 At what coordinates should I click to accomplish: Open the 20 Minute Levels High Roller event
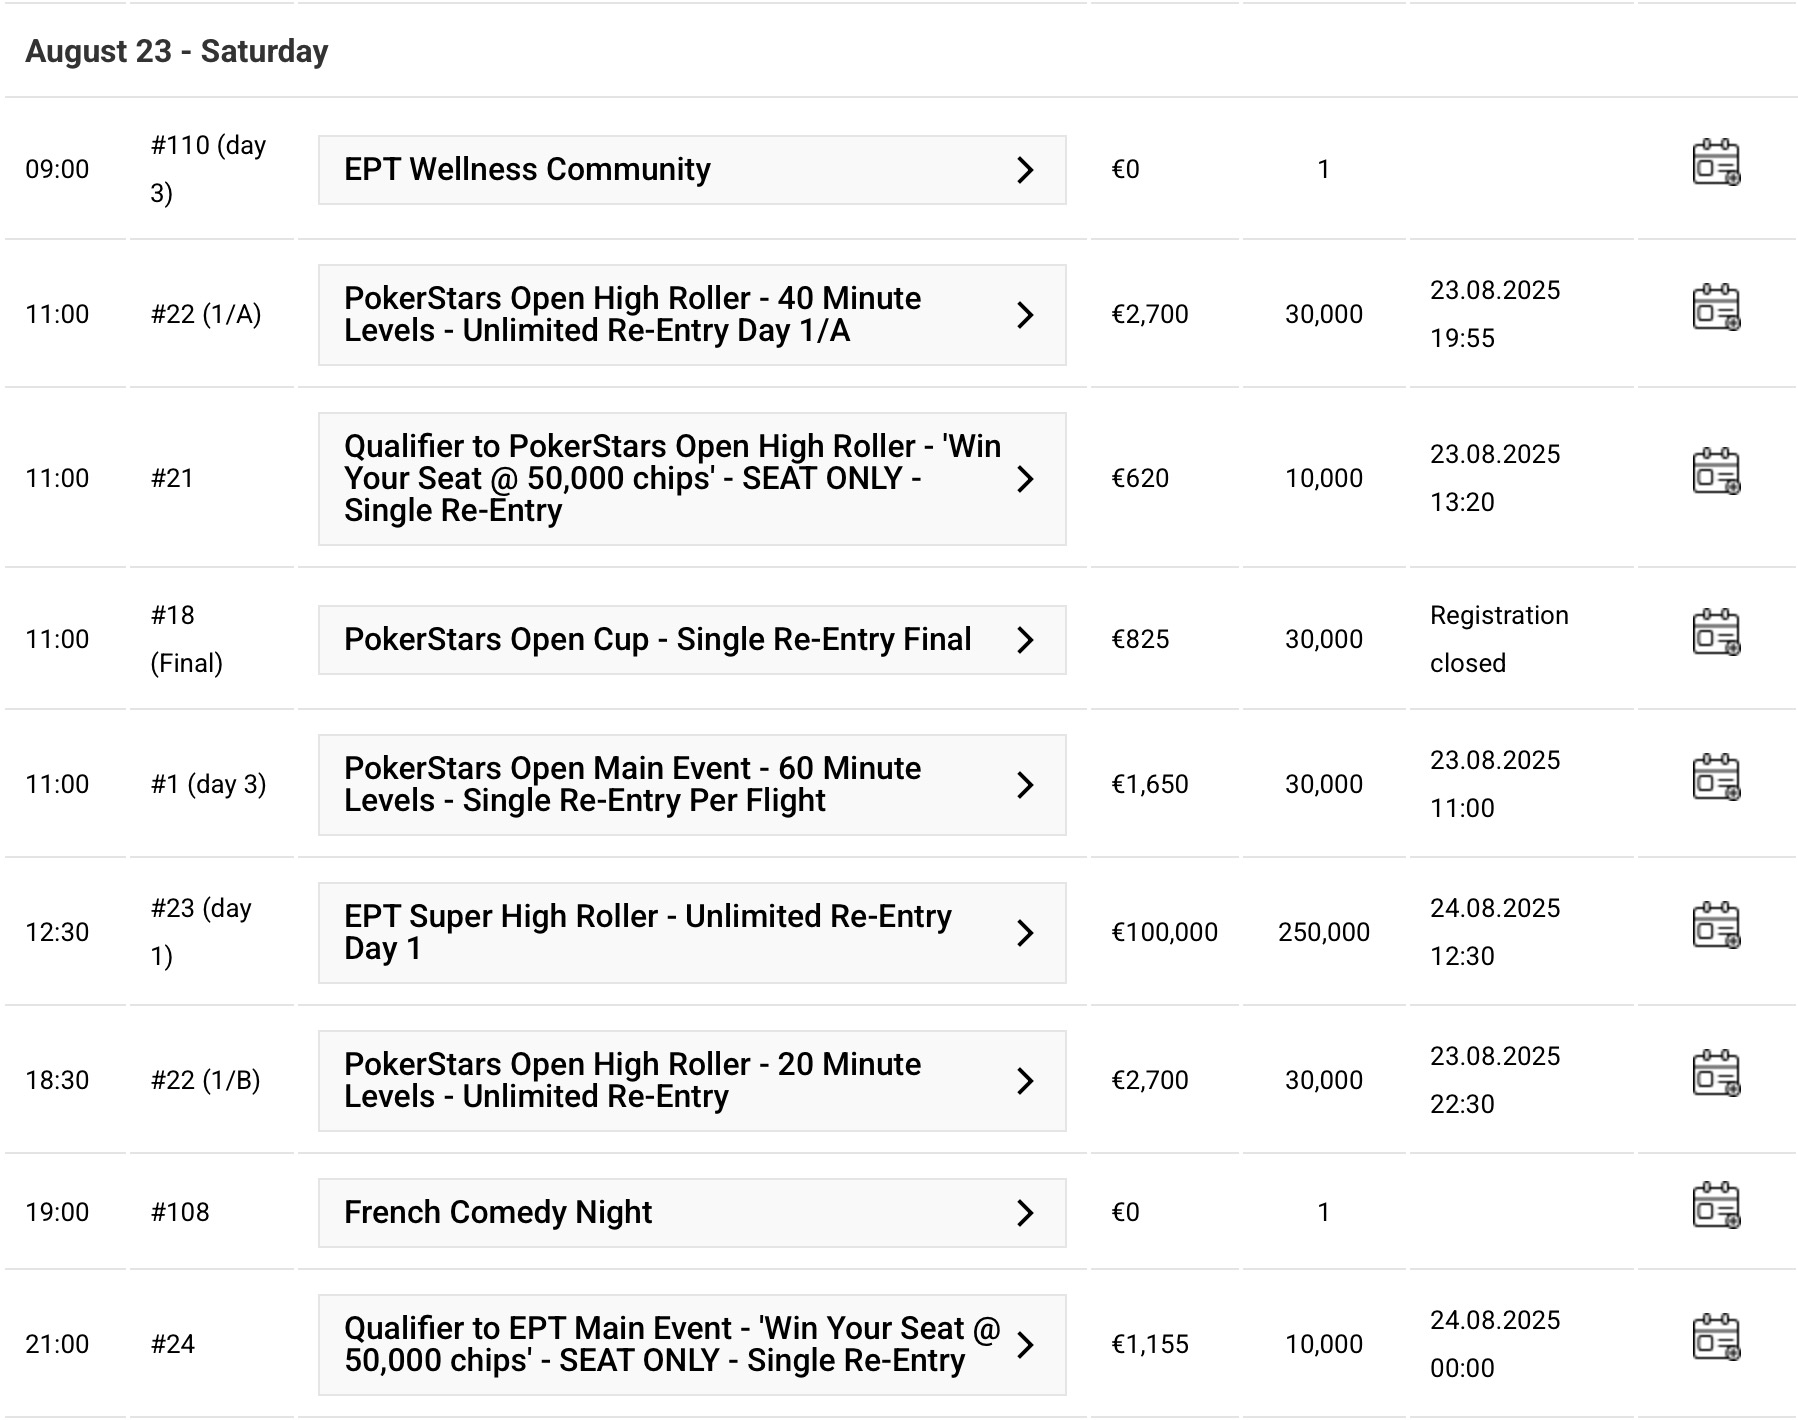[x=632, y=1081]
